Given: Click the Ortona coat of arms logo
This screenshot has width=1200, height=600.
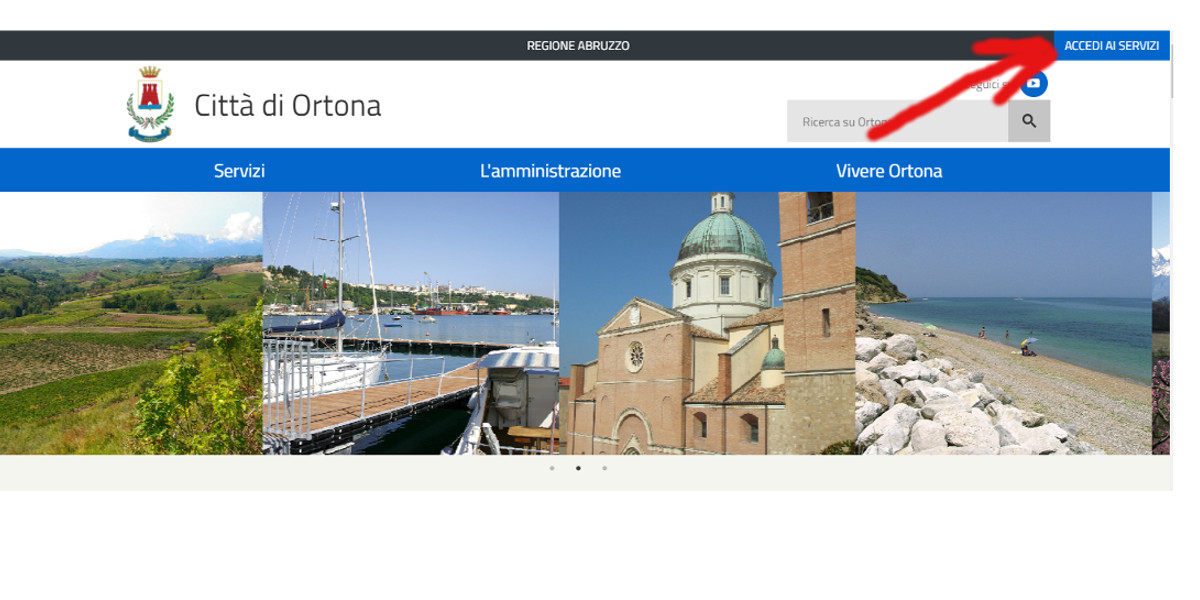Looking at the screenshot, I should (x=150, y=104).
